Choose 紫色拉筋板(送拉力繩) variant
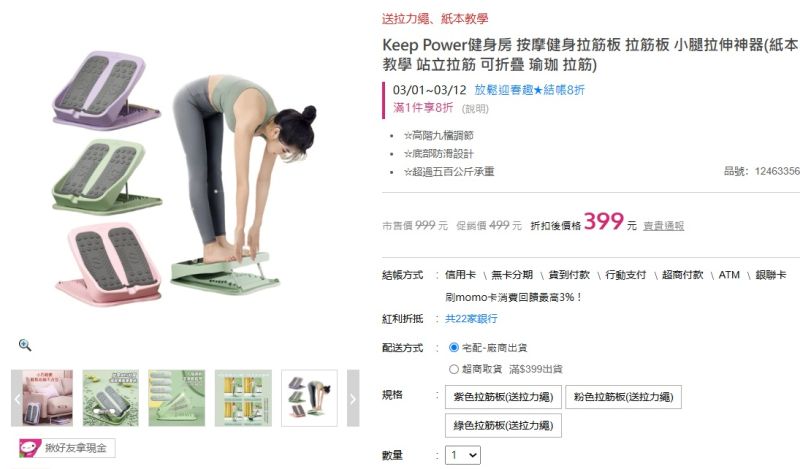This screenshot has height=469, width=800. click(x=503, y=397)
